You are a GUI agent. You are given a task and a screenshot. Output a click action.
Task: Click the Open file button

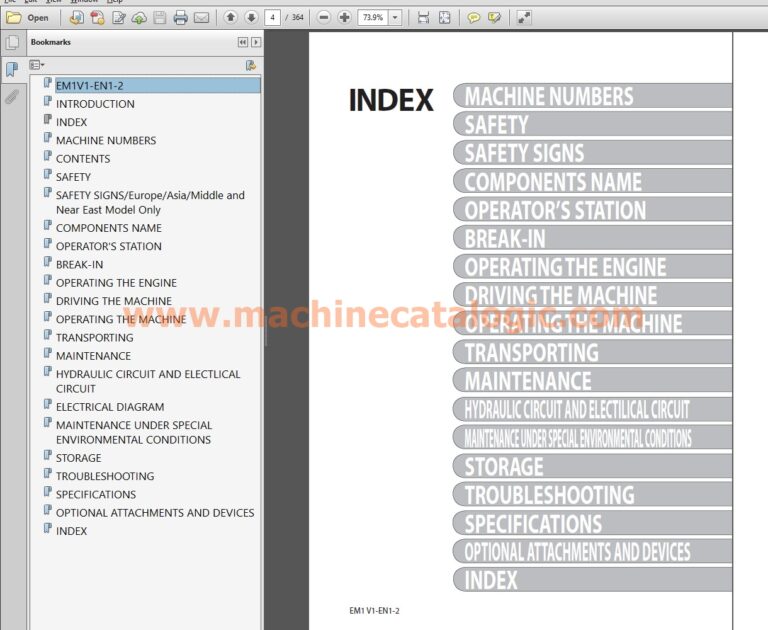coord(27,18)
